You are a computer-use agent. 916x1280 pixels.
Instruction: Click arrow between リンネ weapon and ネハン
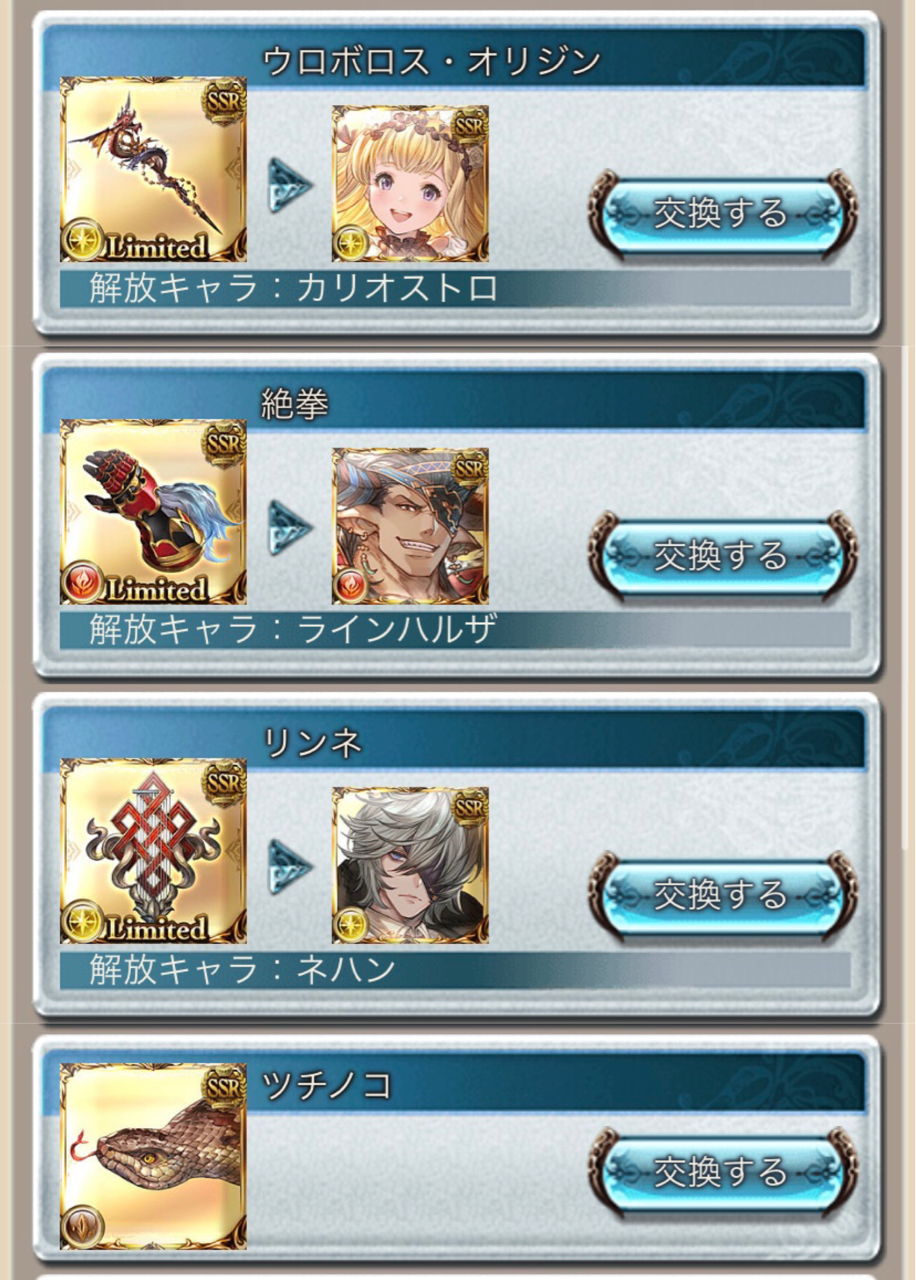click(290, 867)
